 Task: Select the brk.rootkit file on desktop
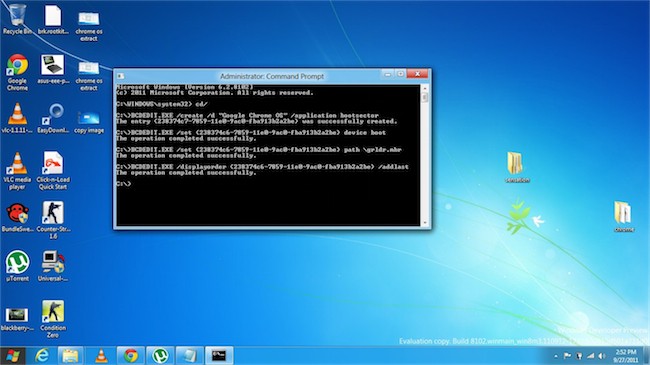tap(53, 19)
